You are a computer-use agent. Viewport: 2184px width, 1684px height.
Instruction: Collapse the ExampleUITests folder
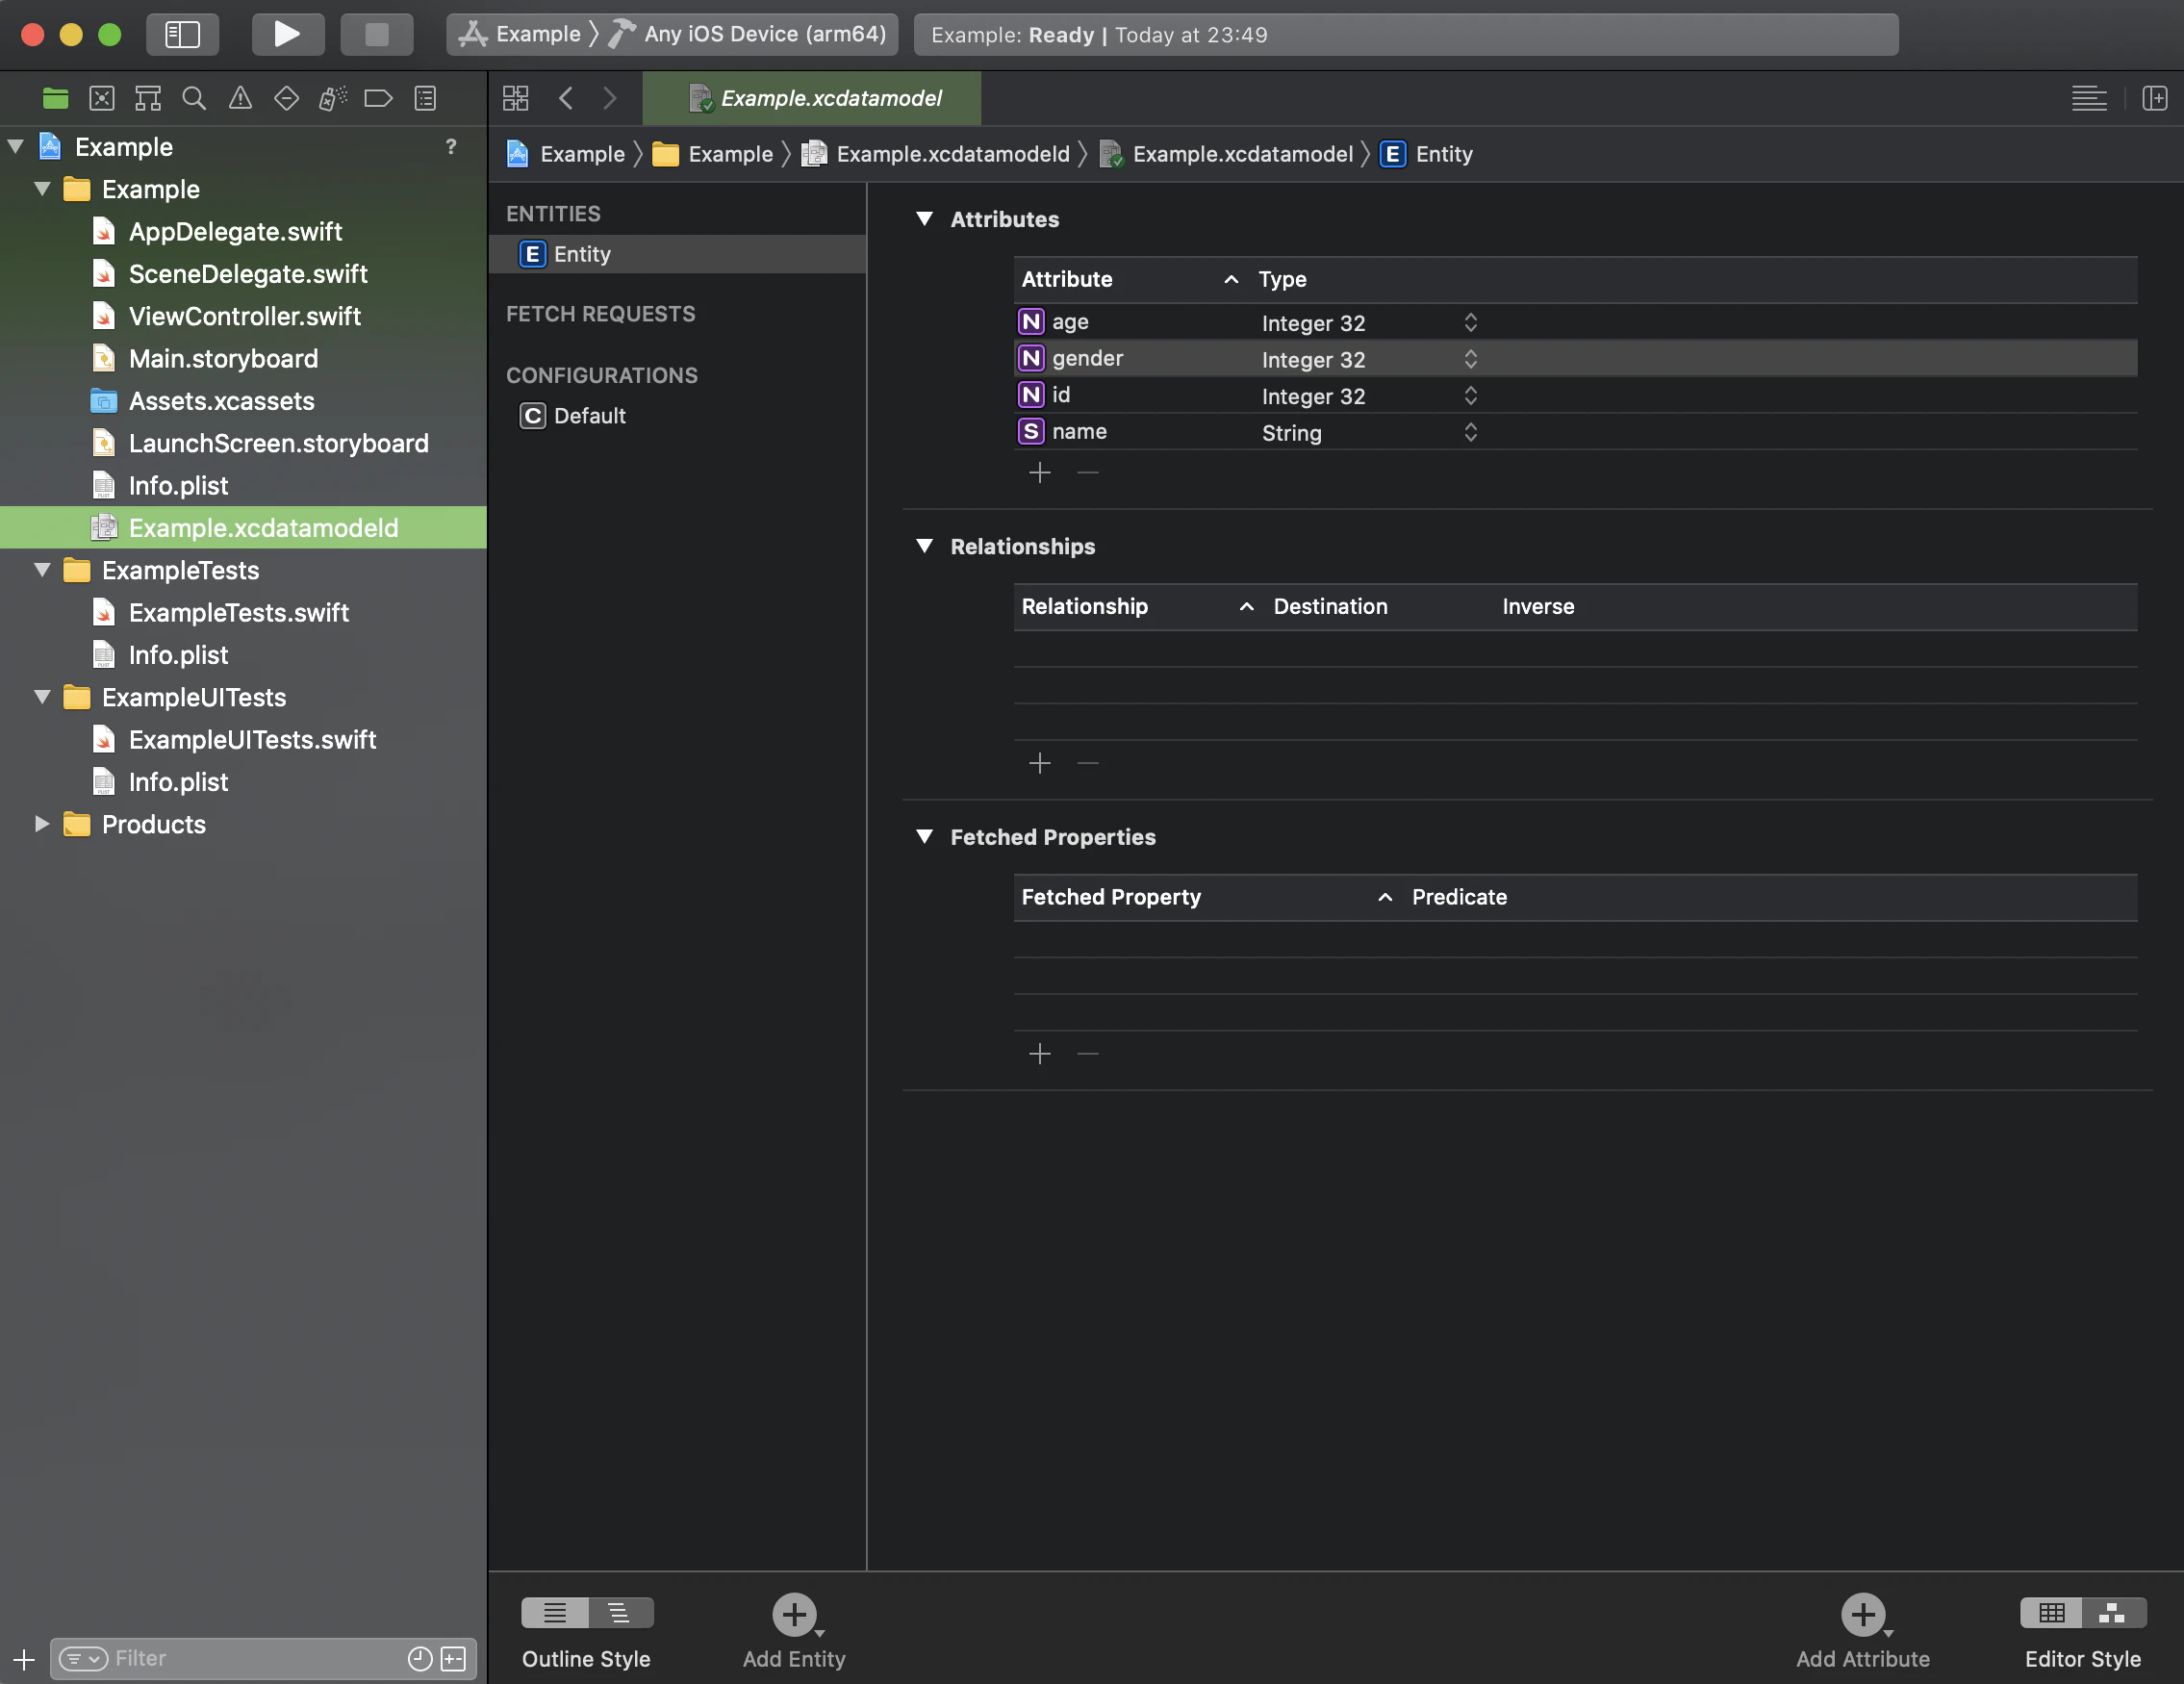[x=42, y=697]
